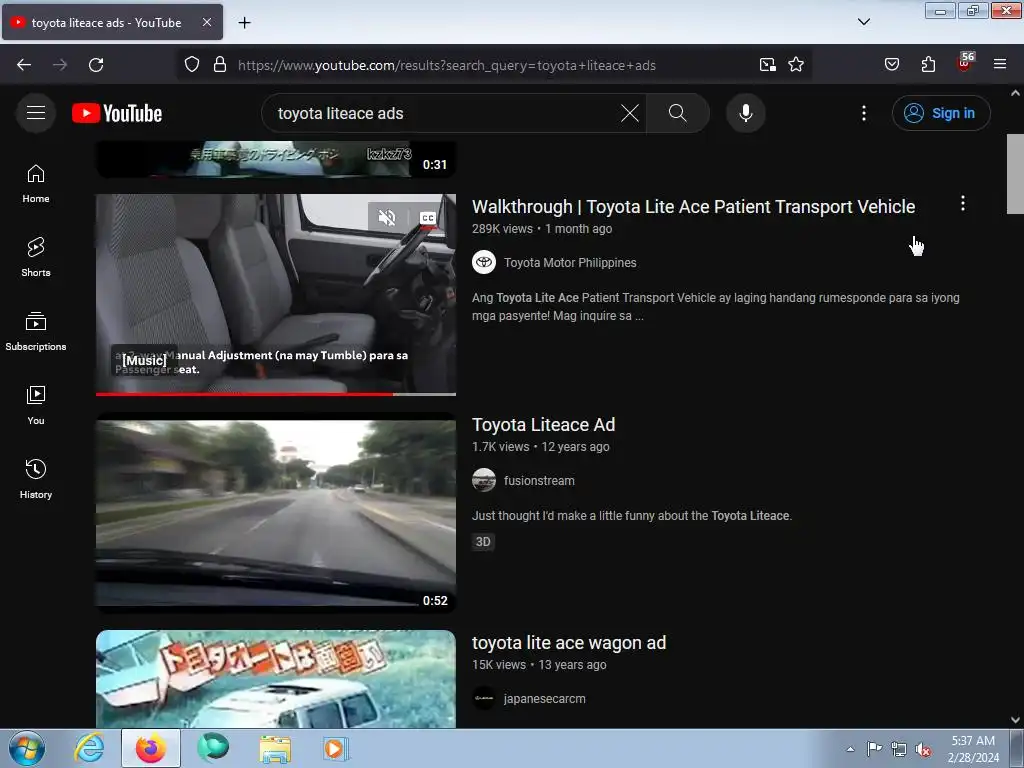This screenshot has height=768, width=1024.
Task: Open the You sidebar item
Action: click(36, 405)
